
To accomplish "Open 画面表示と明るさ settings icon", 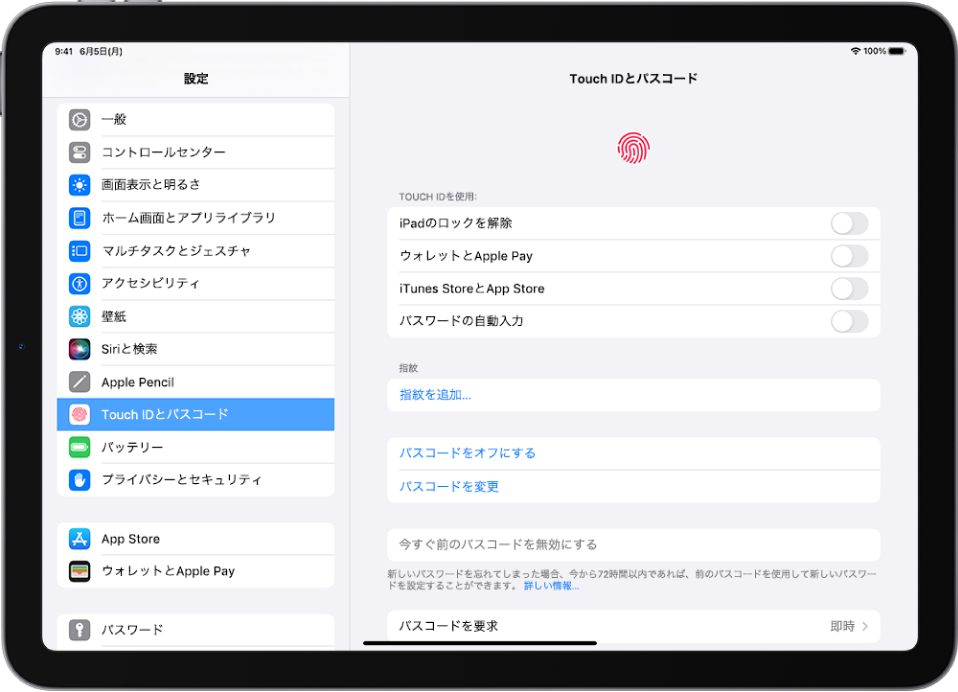I will [80, 185].
